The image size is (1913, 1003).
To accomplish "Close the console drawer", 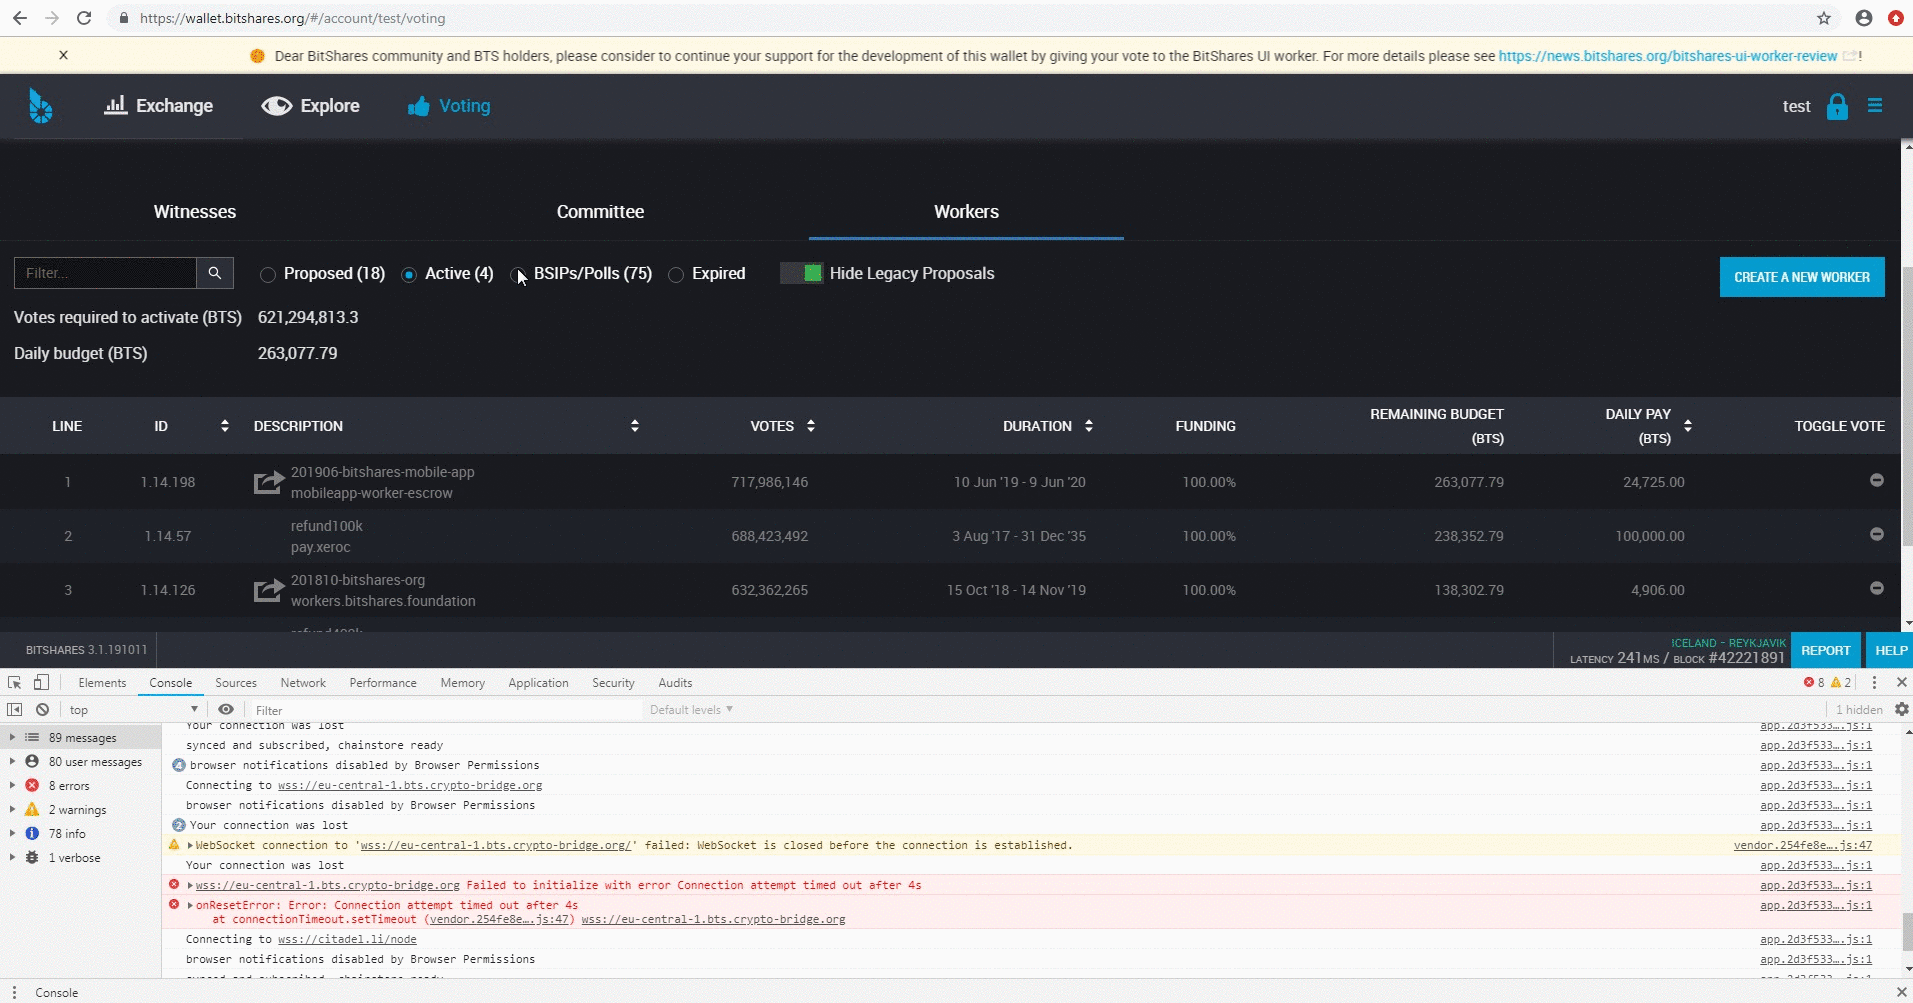I will pyautogui.click(x=1901, y=992).
